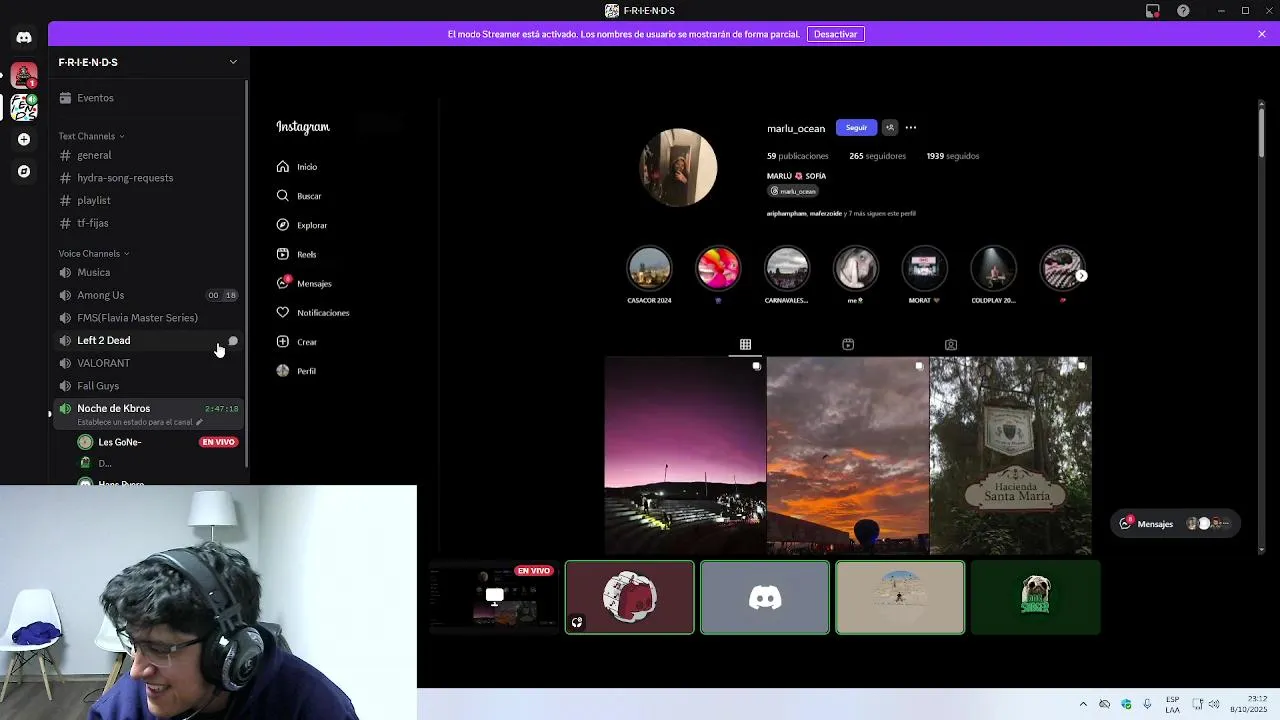
Task: Open the Discord help question mark icon
Action: tap(1183, 11)
